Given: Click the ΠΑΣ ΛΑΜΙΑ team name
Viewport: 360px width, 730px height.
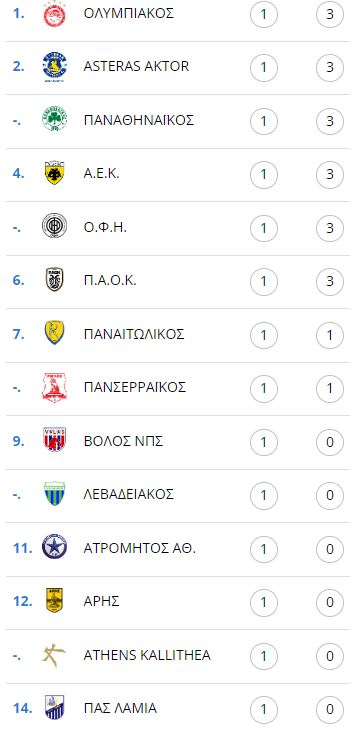Looking at the screenshot, I should (120, 708).
